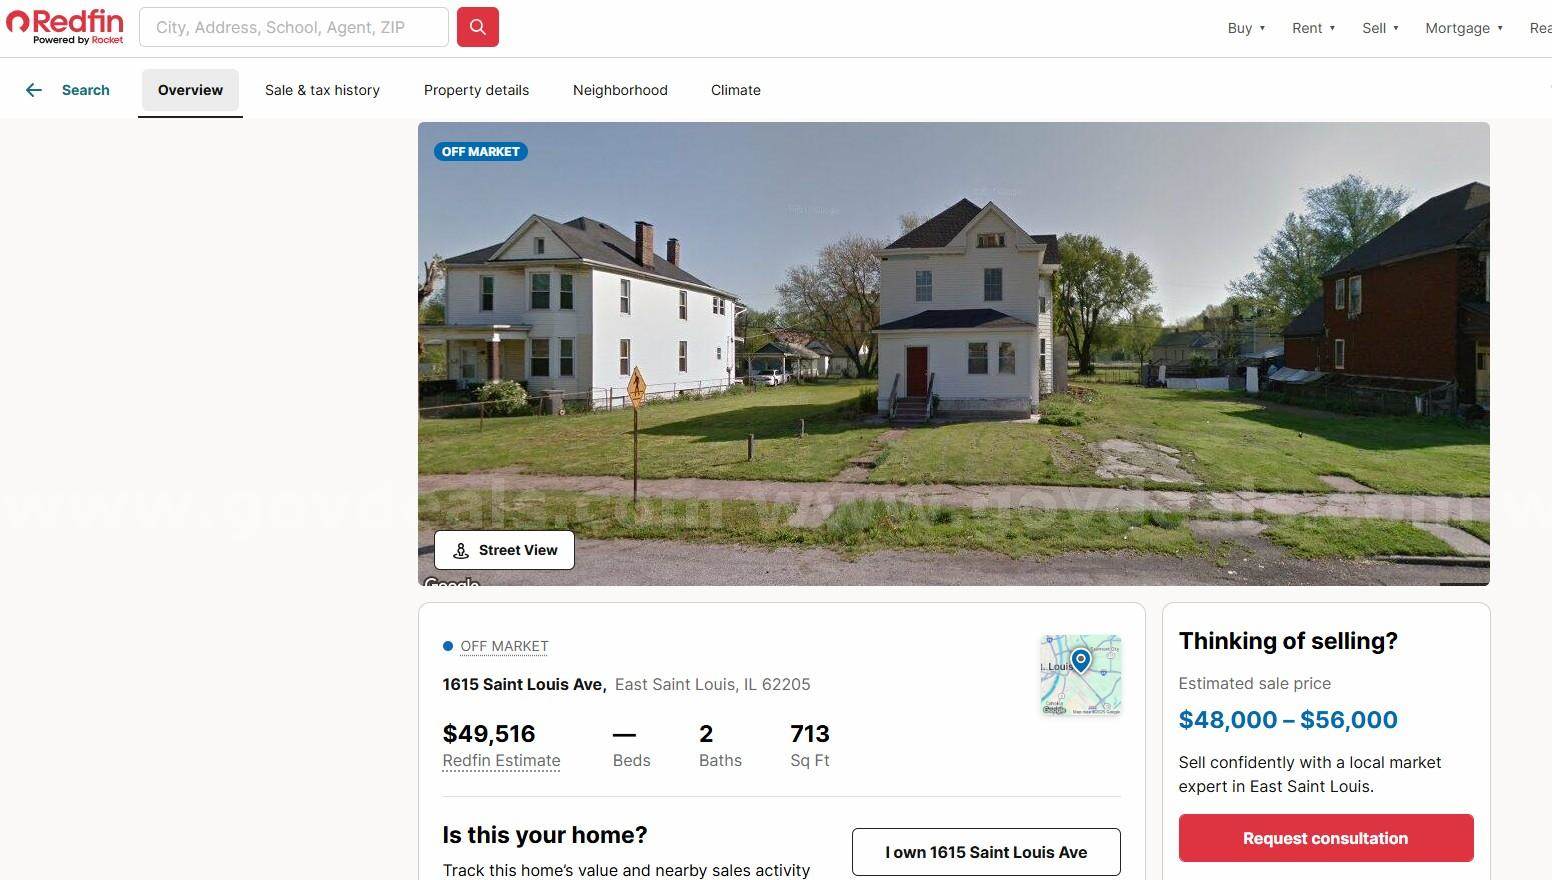Select the Property details tab

(476, 90)
